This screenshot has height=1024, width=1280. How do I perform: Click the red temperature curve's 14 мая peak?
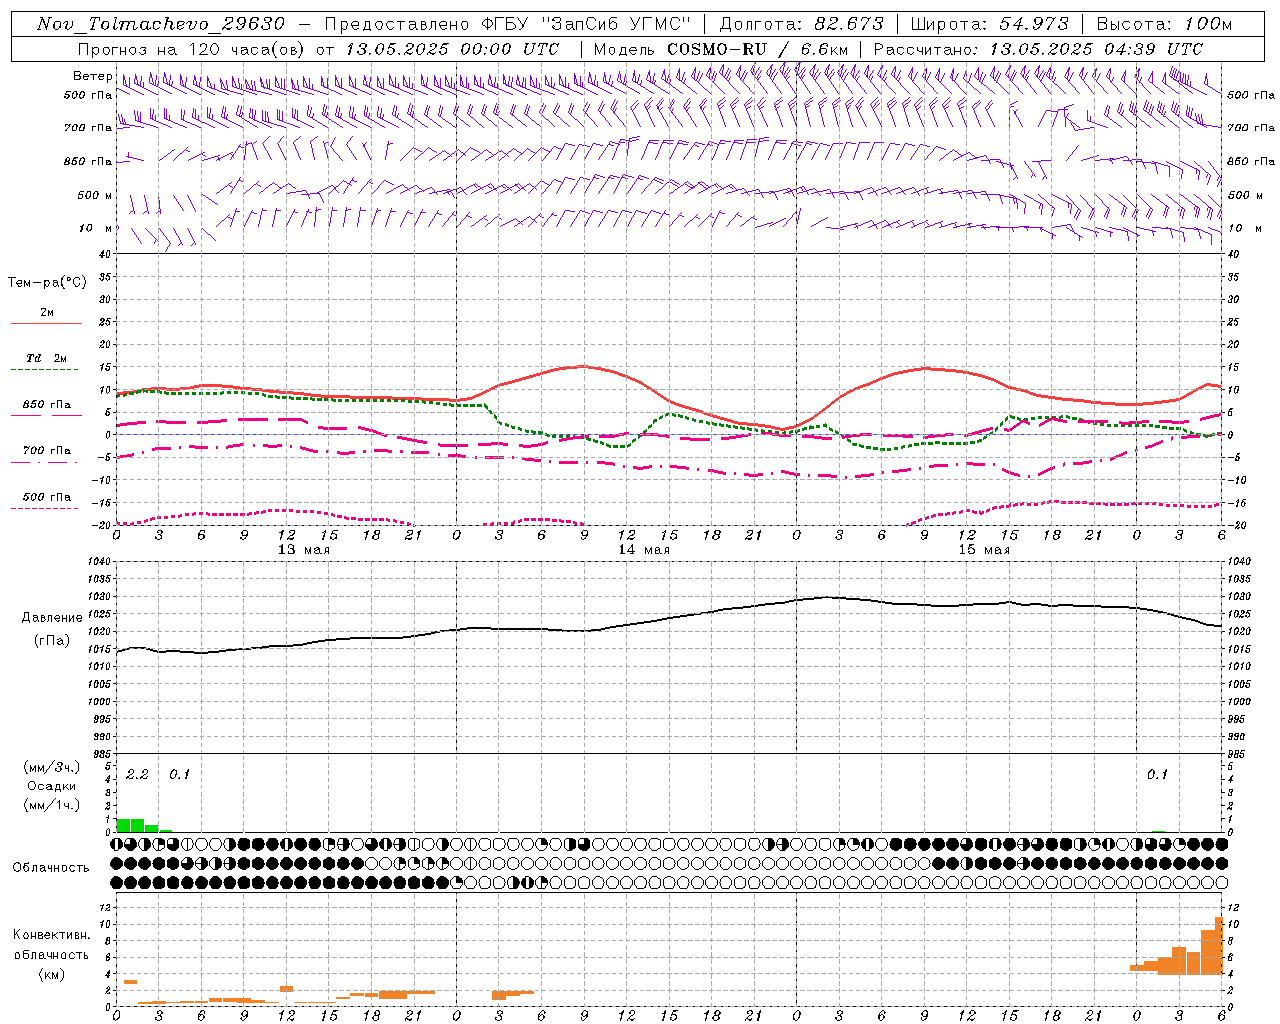(582, 366)
